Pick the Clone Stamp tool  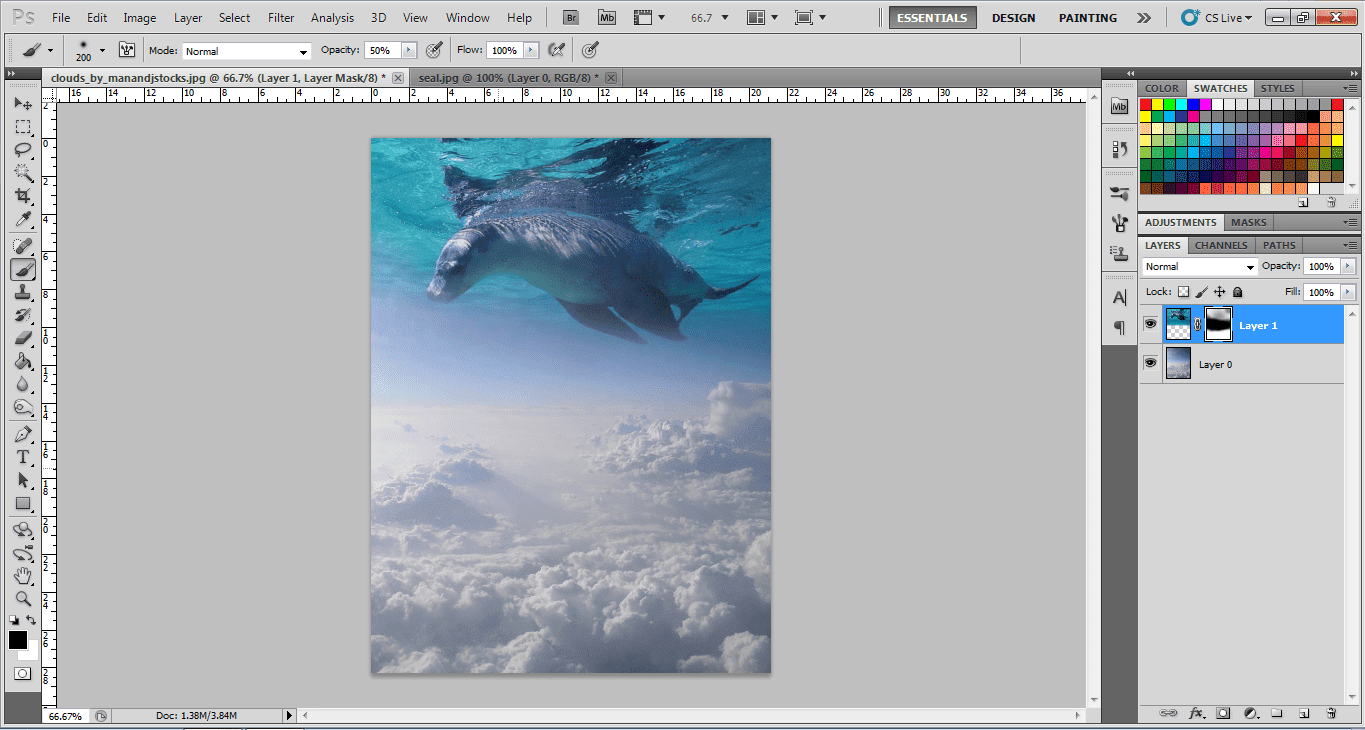(22, 292)
